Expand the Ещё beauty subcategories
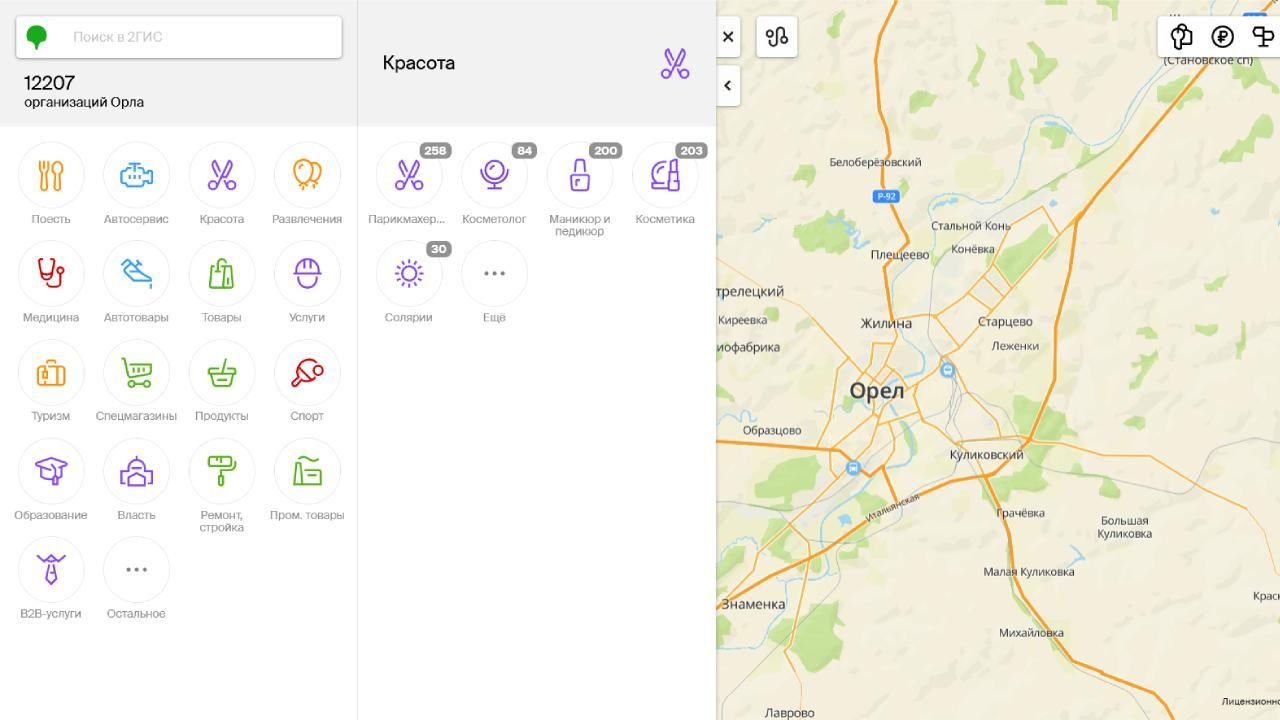1280x720 pixels. point(494,273)
